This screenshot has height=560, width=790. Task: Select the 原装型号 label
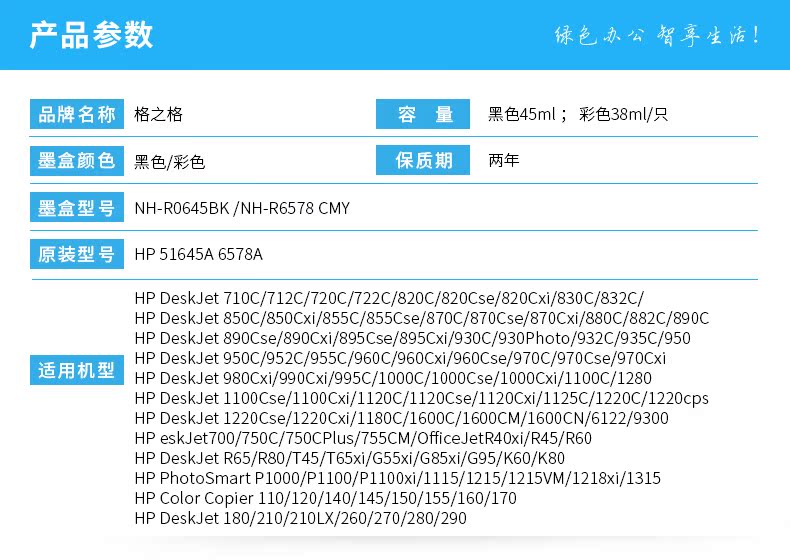[x=77, y=254]
